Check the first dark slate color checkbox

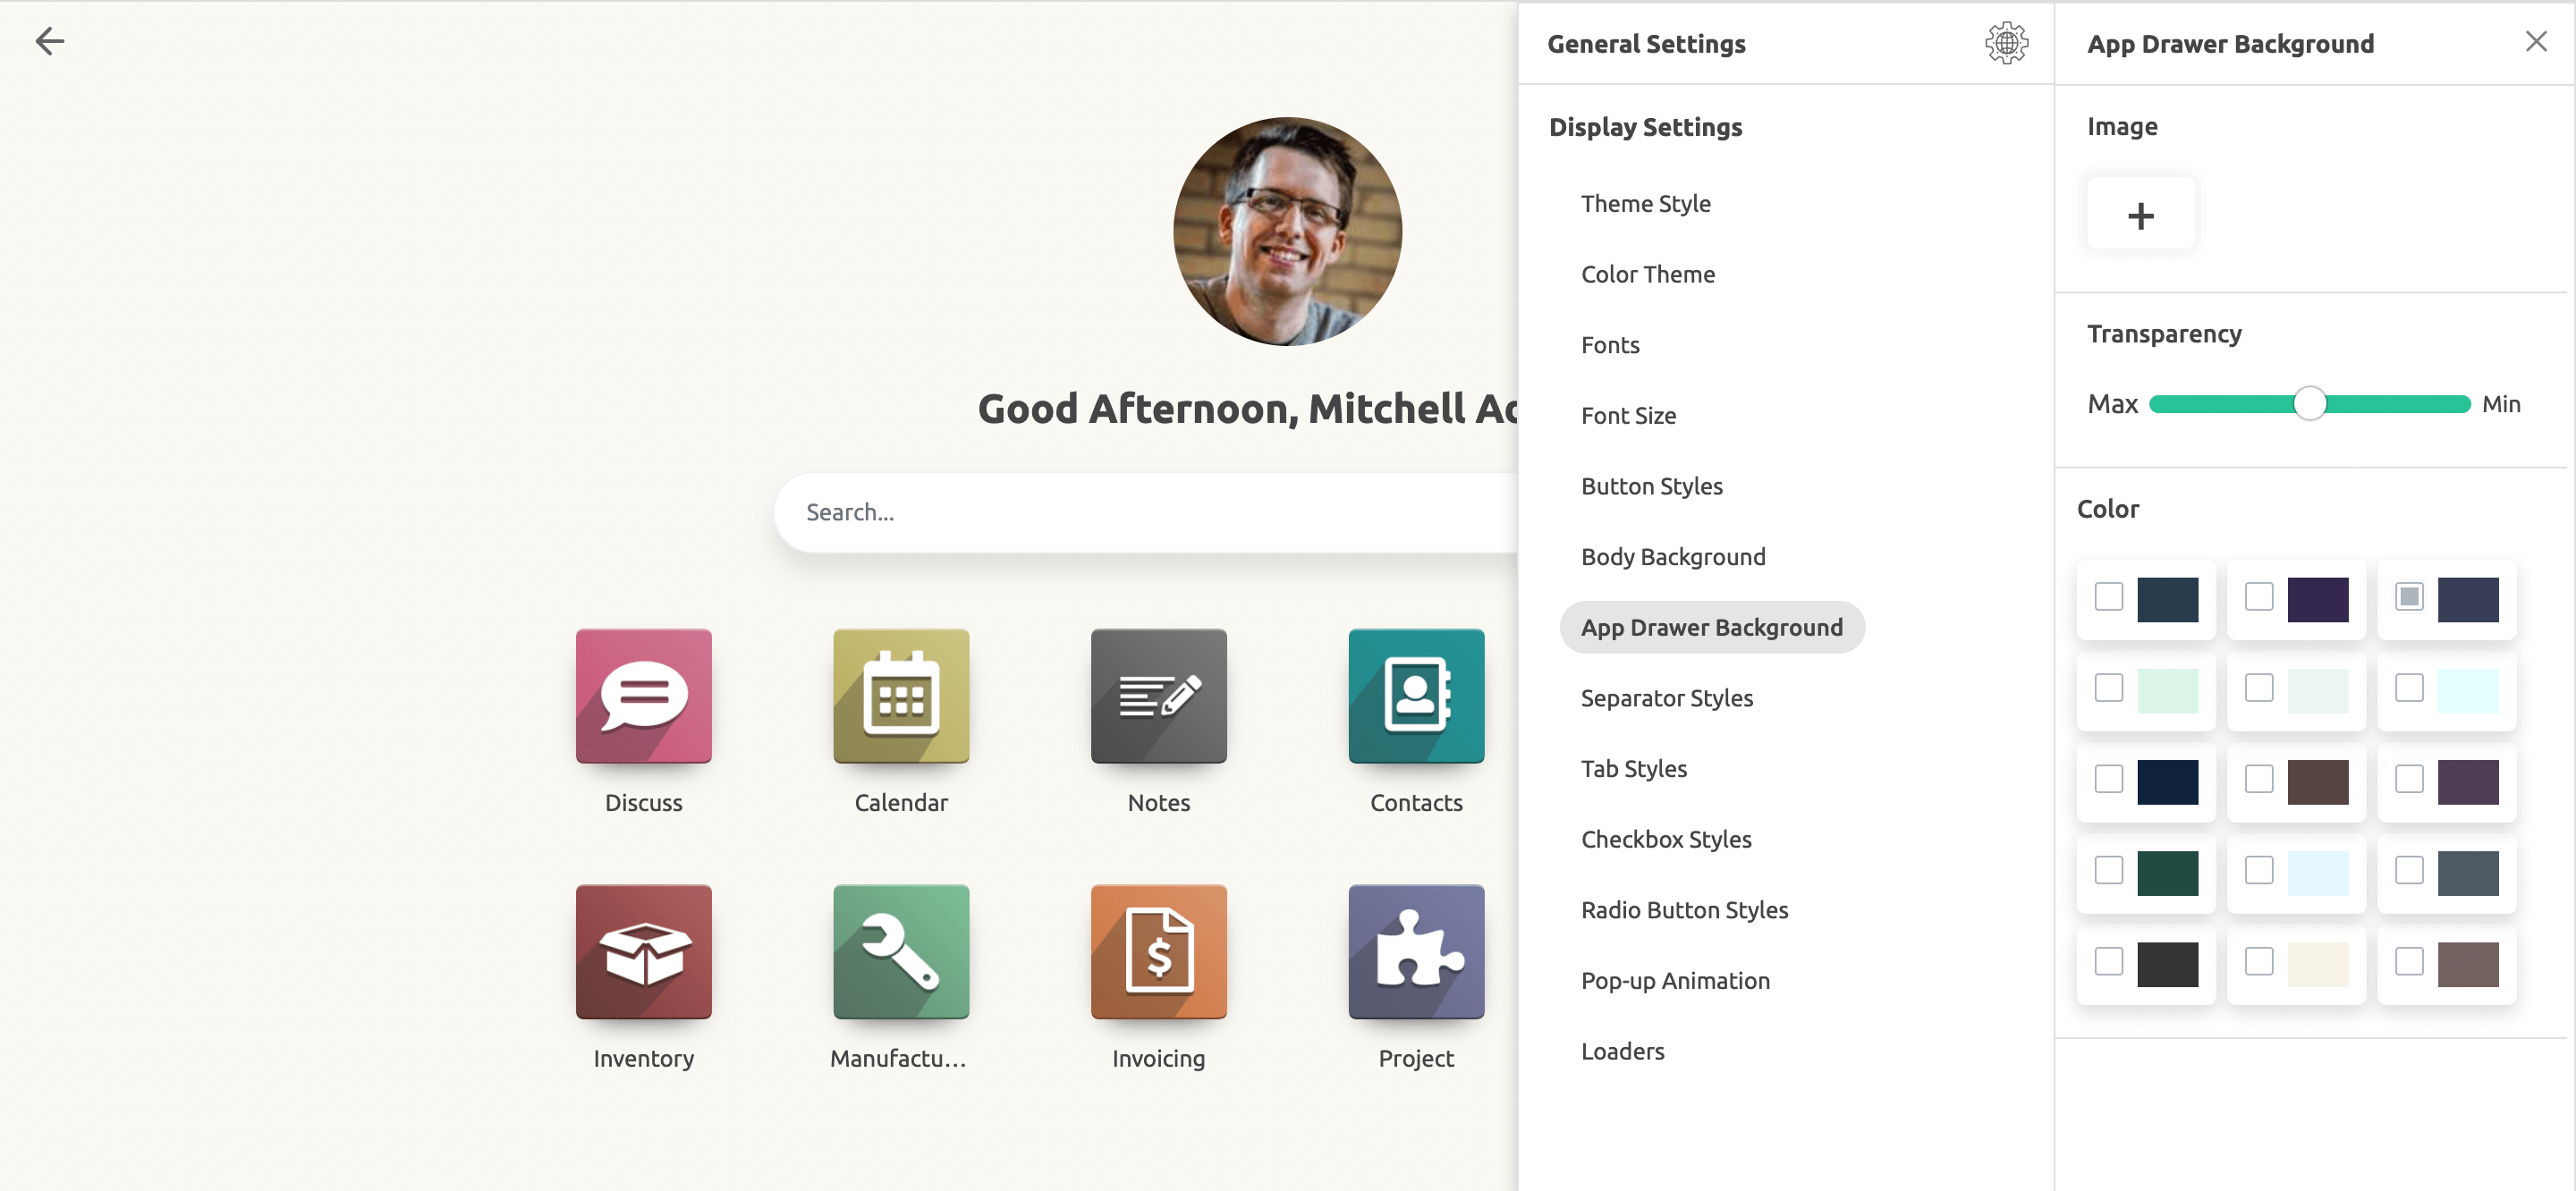coord(2108,597)
